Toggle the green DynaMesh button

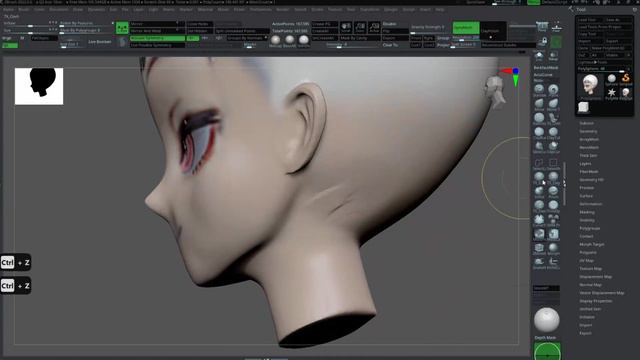[466, 28]
